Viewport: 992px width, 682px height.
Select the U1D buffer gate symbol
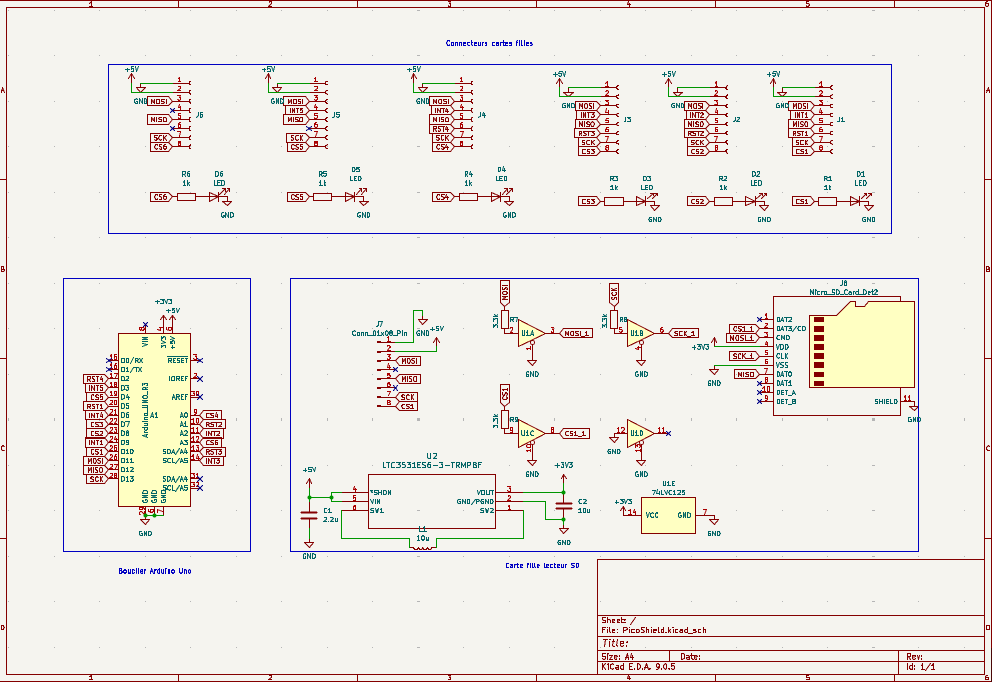pyautogui.click(x=638, y=432)
